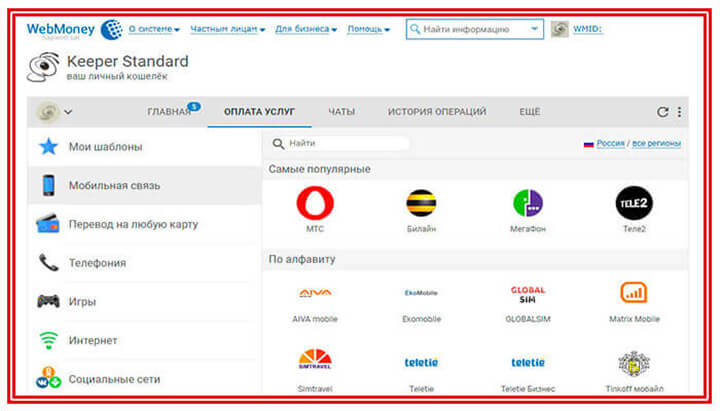
Task: Click the Найти информацию search field
Action: pyautogui.click(x=475, y=29)
